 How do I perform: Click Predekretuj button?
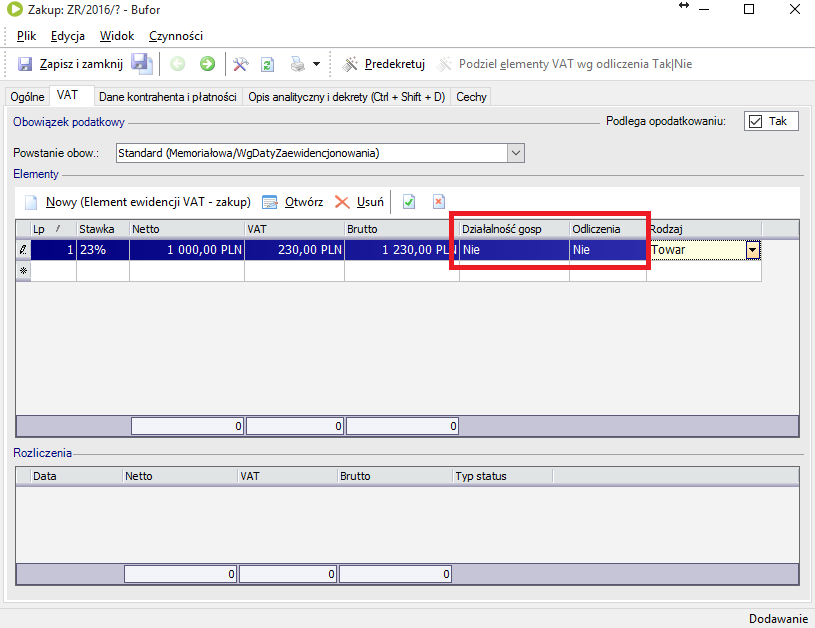384,64
